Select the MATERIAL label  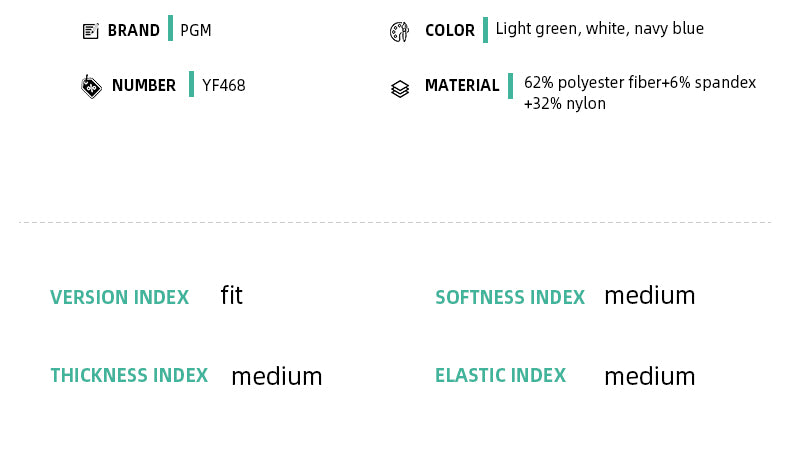click(462, 86)
